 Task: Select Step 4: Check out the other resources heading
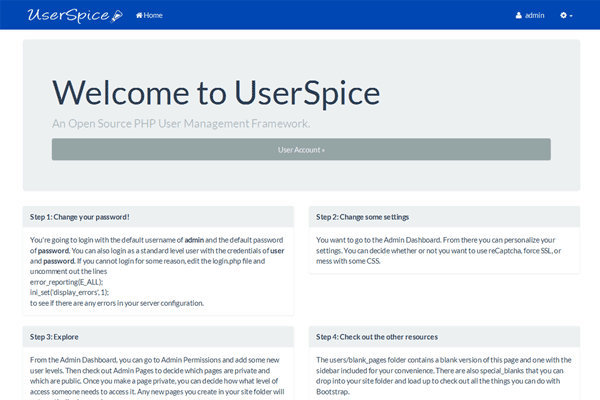[x=376, y=336]
